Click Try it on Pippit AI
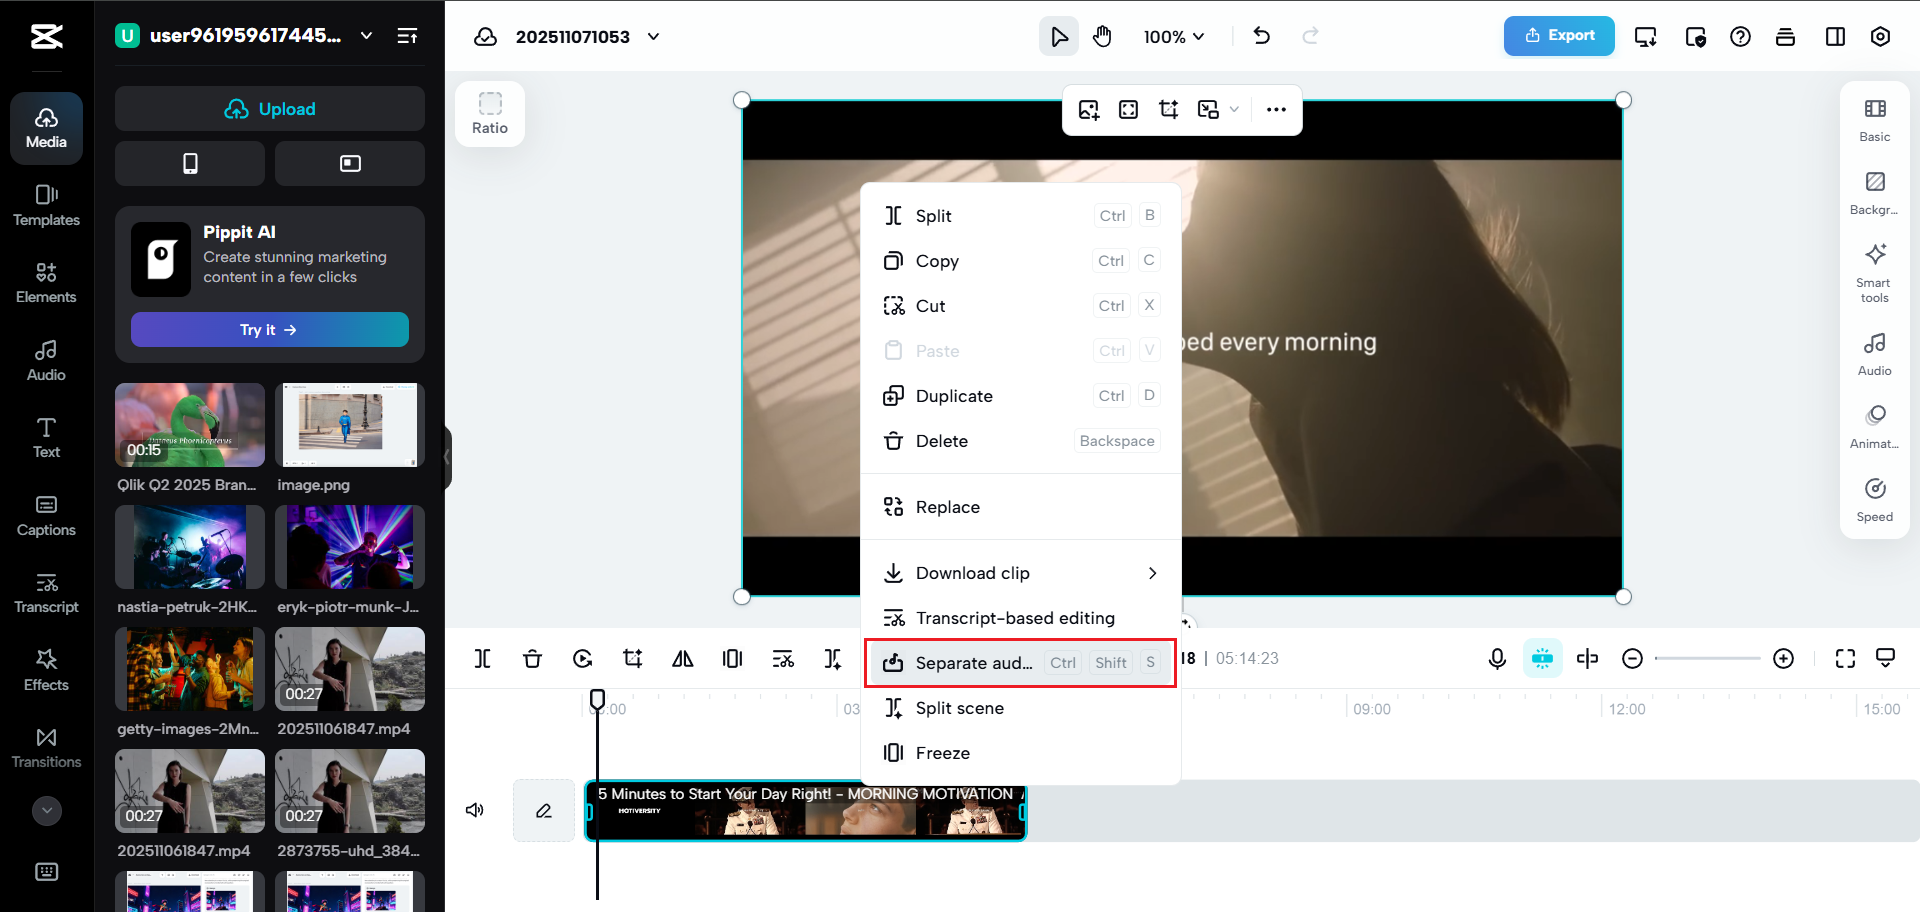Screen dimensions: 1920x912 point(270,330)
